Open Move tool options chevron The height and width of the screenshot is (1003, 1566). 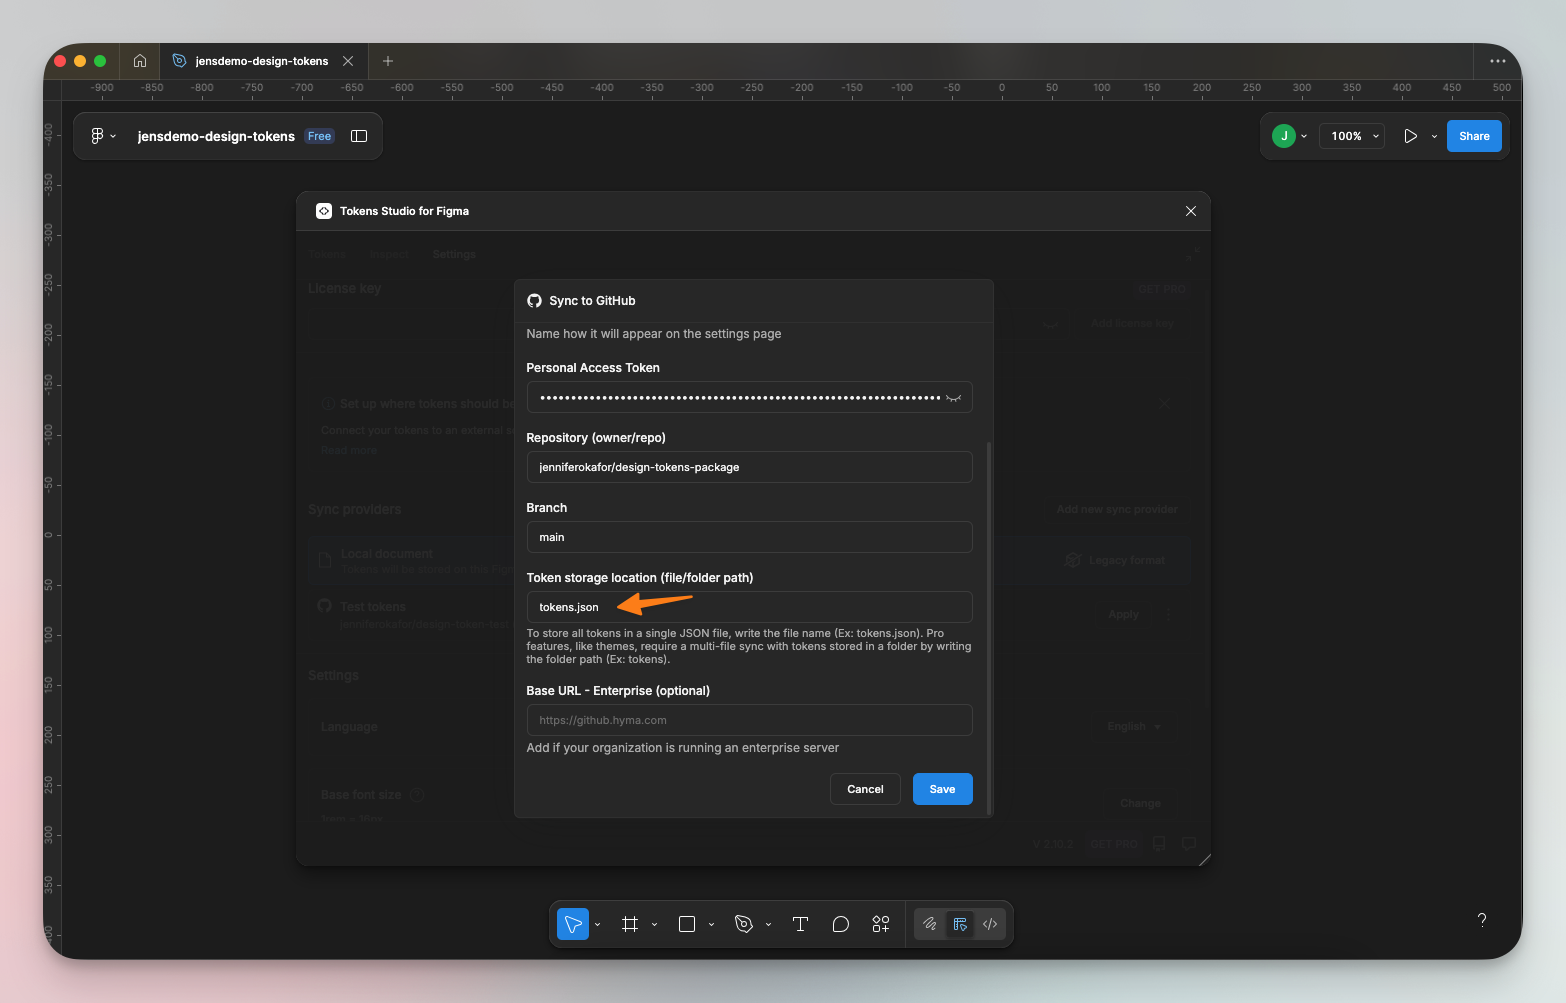[x=598, y=925]
